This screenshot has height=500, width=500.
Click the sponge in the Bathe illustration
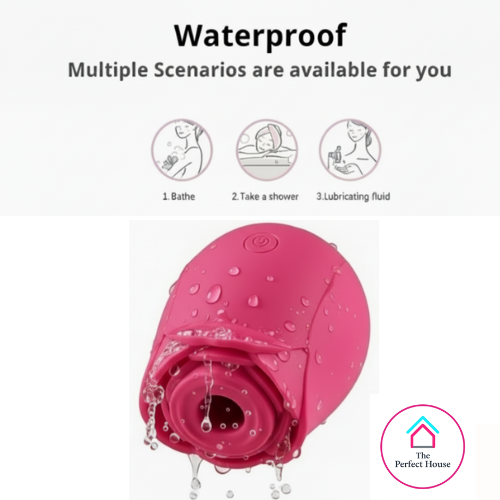click(169, 162)
